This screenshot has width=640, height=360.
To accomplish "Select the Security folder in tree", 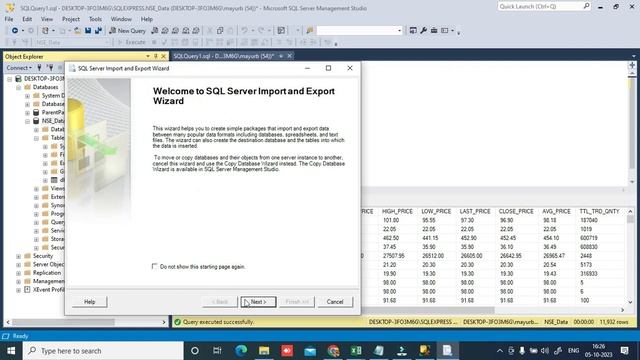I will [43, 256].
